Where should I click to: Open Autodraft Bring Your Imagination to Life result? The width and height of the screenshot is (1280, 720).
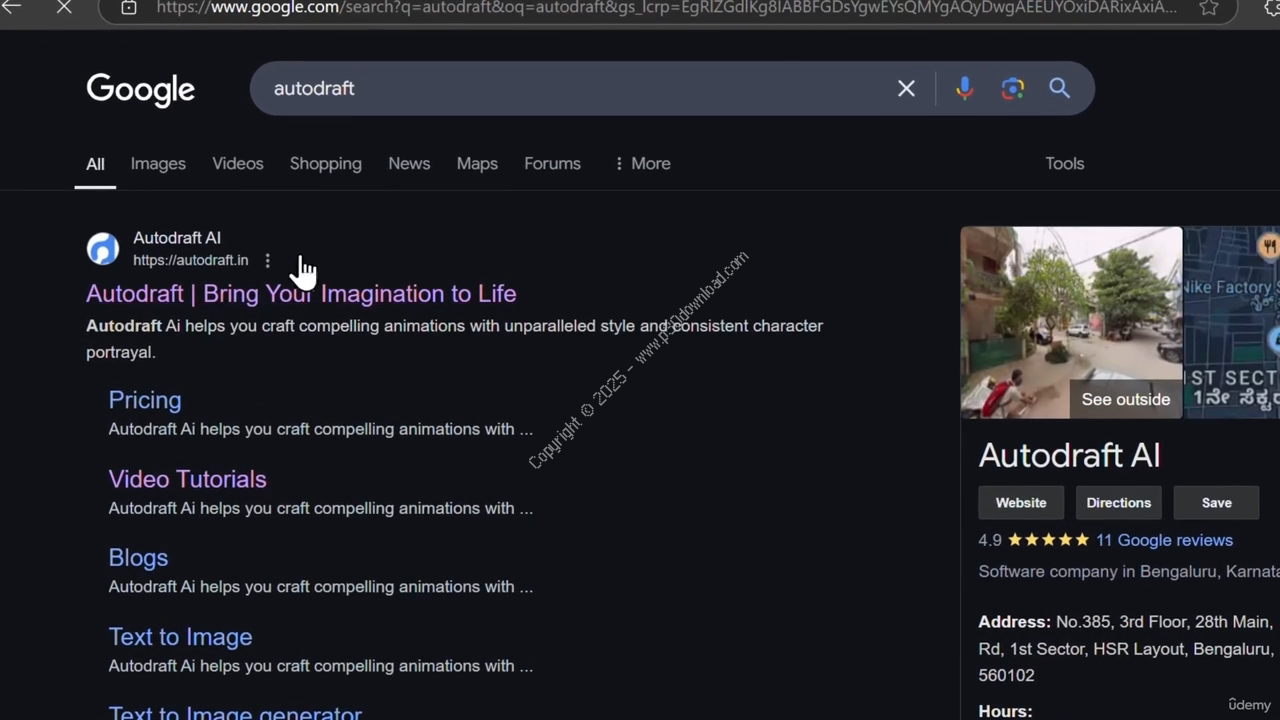point(301,294)
